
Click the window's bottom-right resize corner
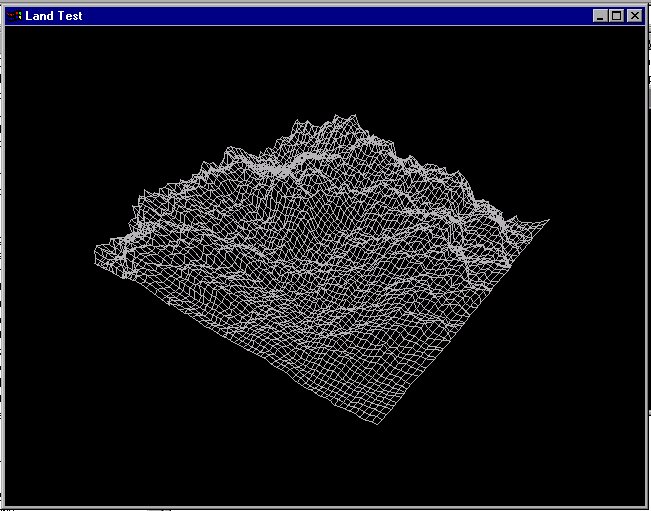coord(647,507)
